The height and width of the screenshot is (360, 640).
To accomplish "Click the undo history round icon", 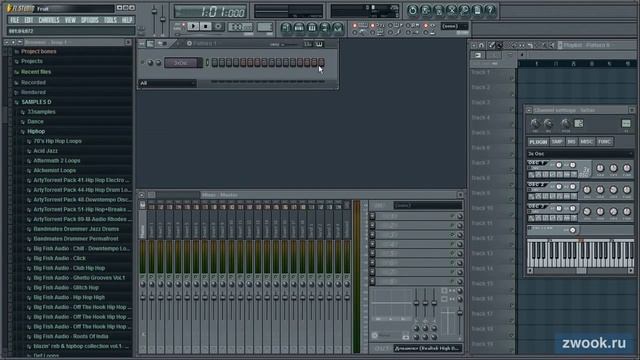I will pyautogui.click(x=412, y=10).
